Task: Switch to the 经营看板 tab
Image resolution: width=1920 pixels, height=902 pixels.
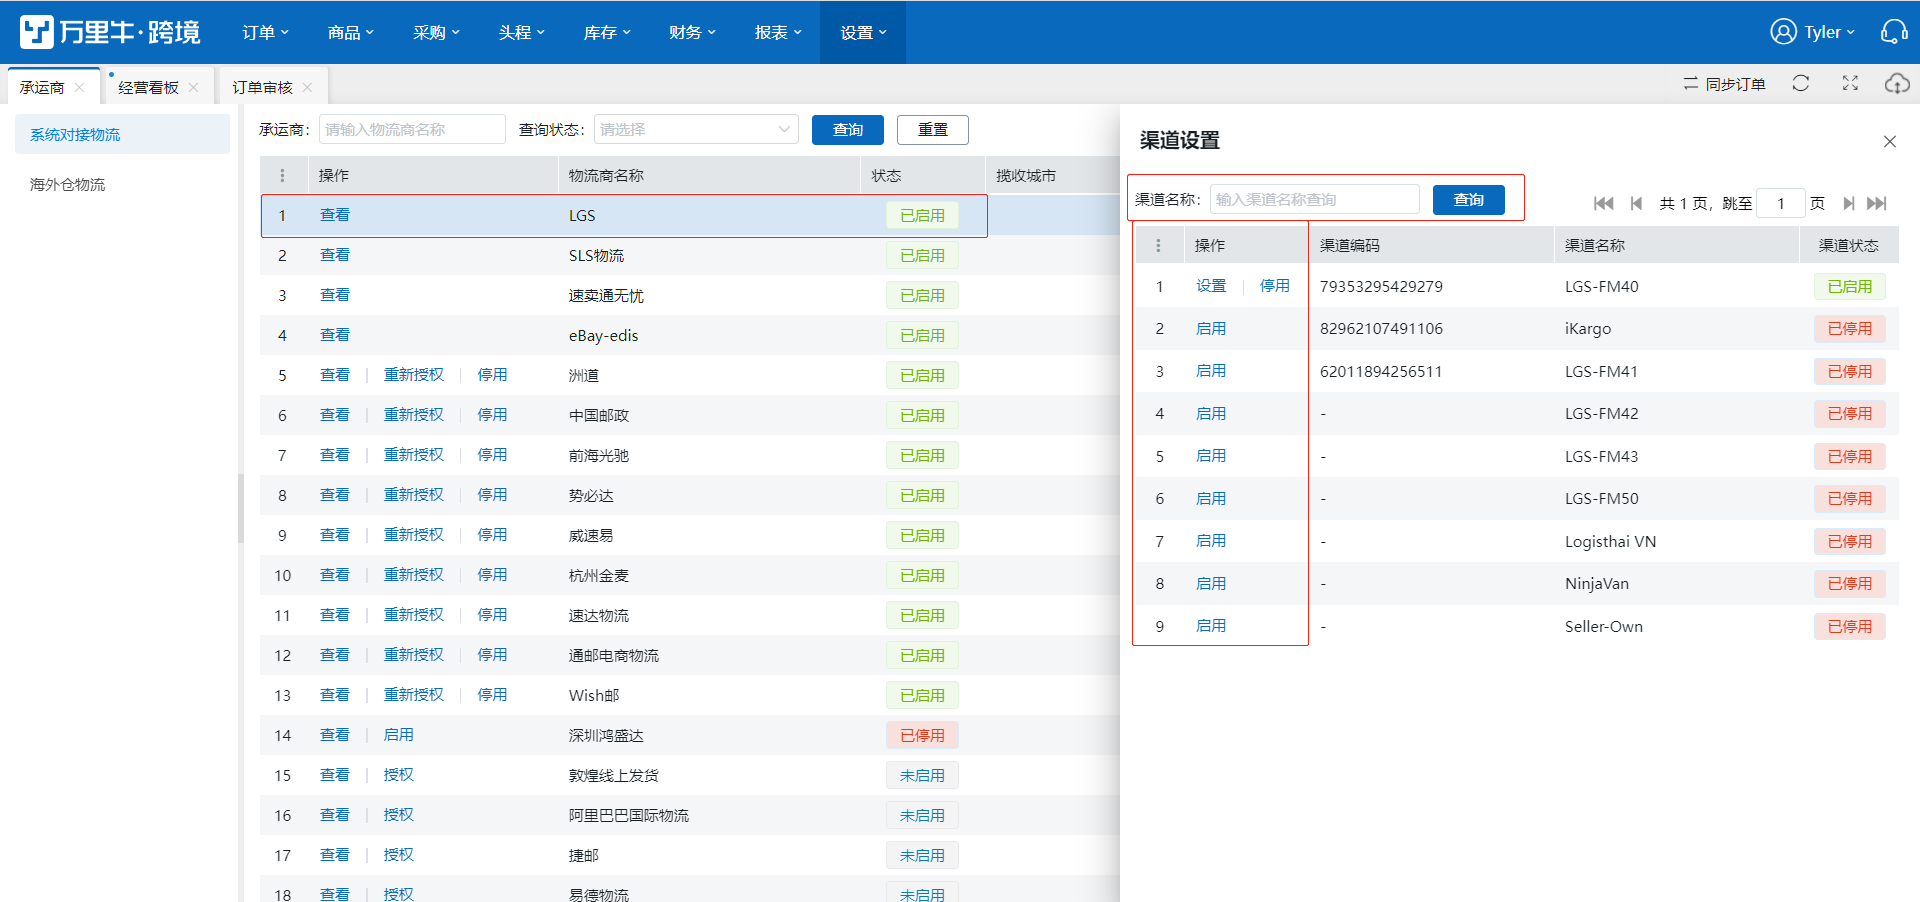Action: pyautogui.click(x=148, y=88)
